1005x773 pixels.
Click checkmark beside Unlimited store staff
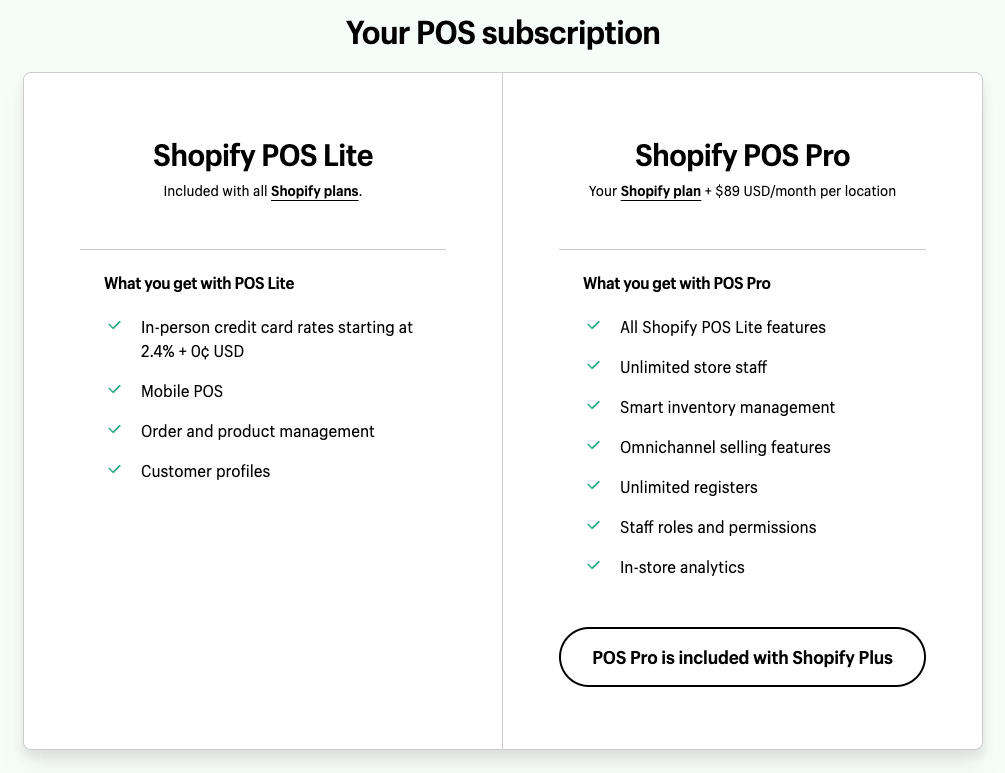(x=594, y=365)
